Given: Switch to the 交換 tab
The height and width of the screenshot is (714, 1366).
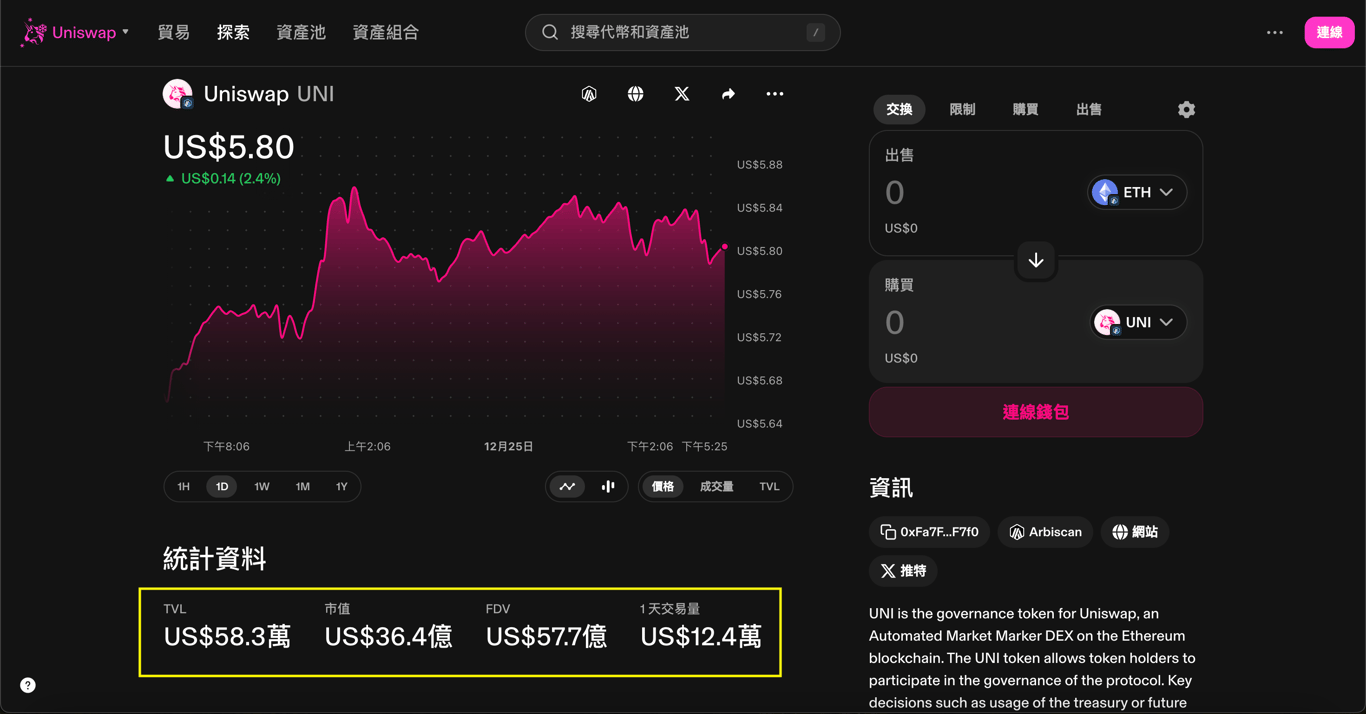Looking at the screenshot, I should click(x=899, y=110).
